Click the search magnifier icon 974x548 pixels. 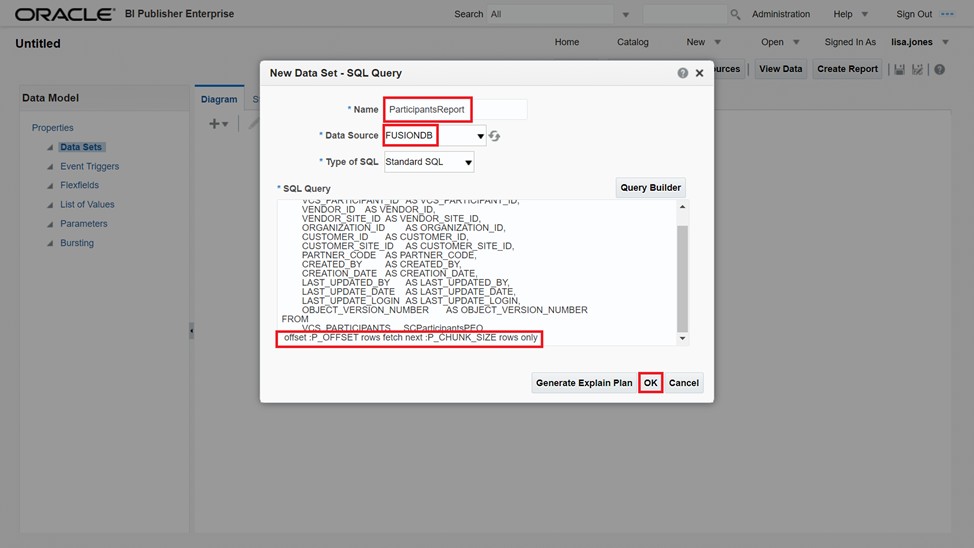pos(735,14)
